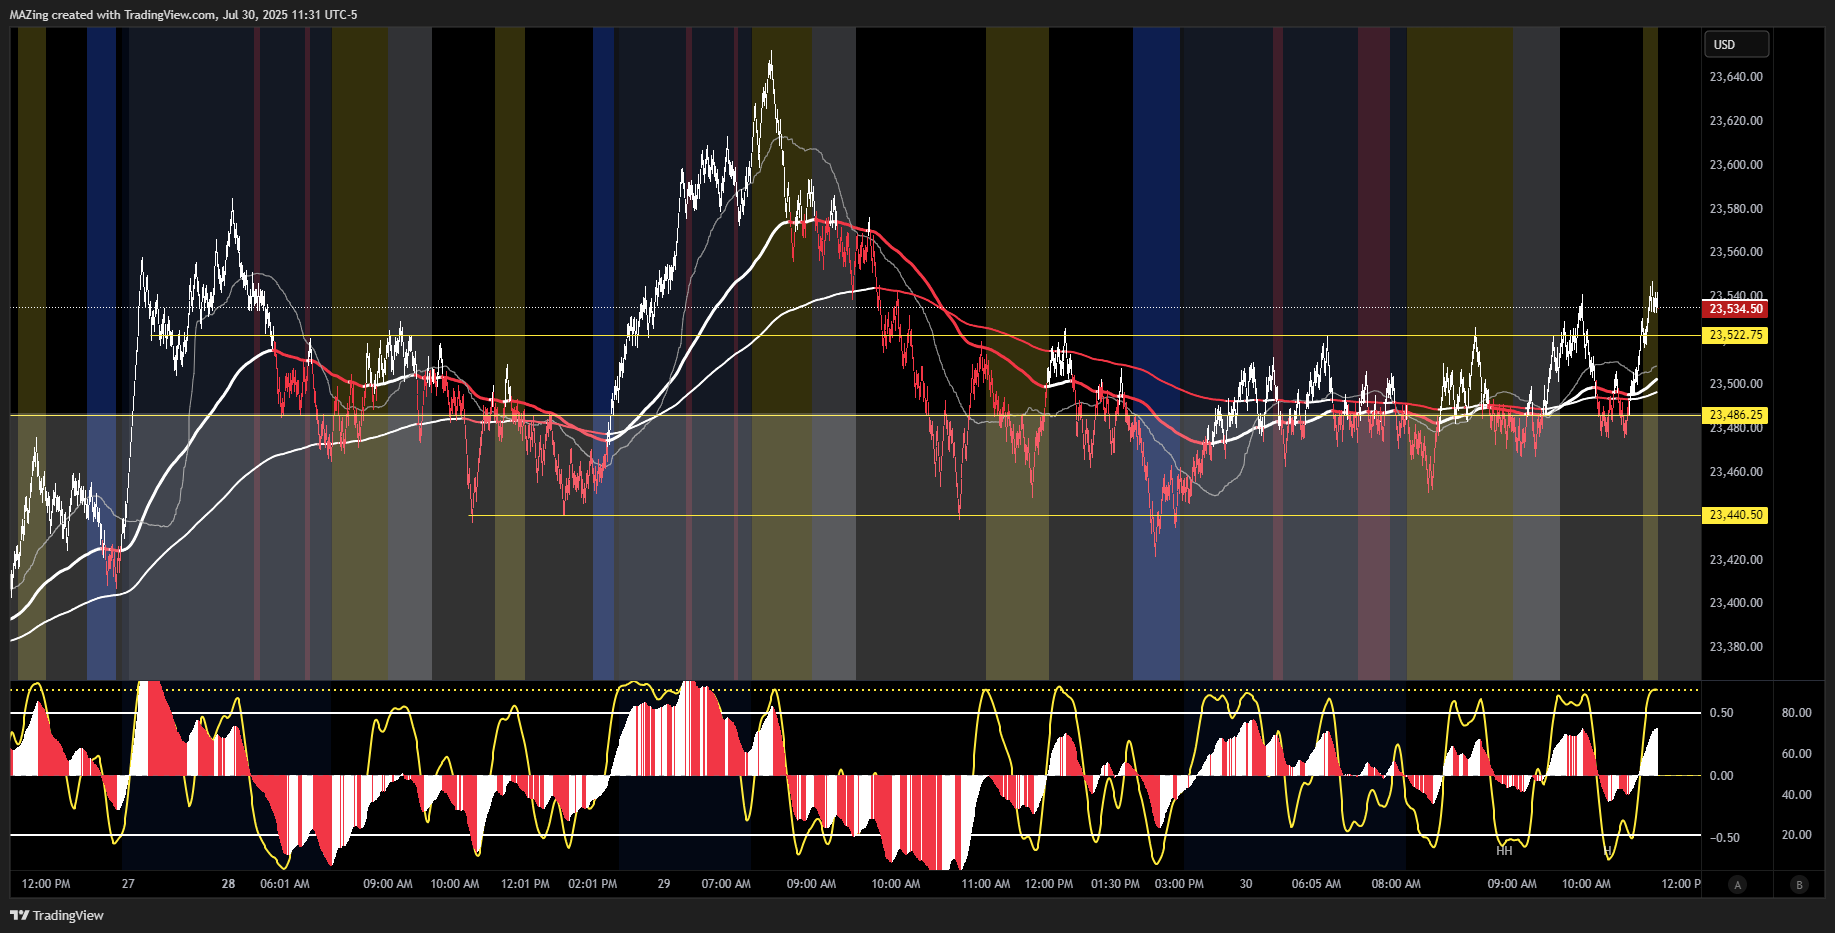1835x933 pixels.
Task: Click the 23,420.00 price axis value
Action: 1736,560
